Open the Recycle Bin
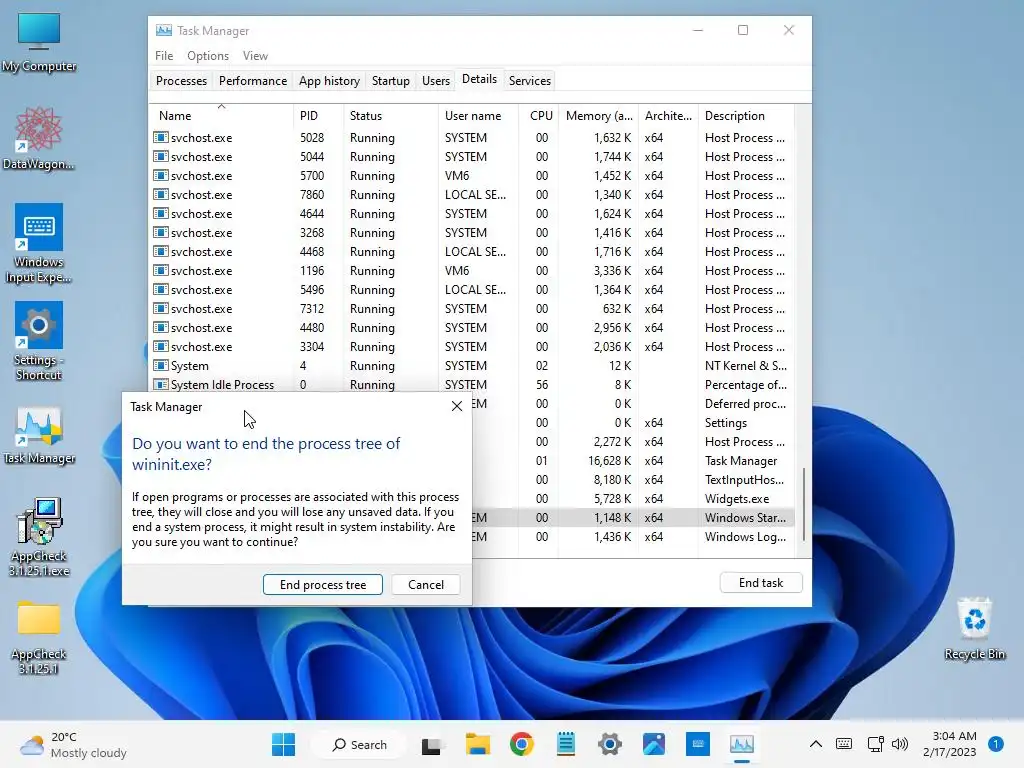The width and height of the screenshot is (1024, 768). click(x=974, y=629)
